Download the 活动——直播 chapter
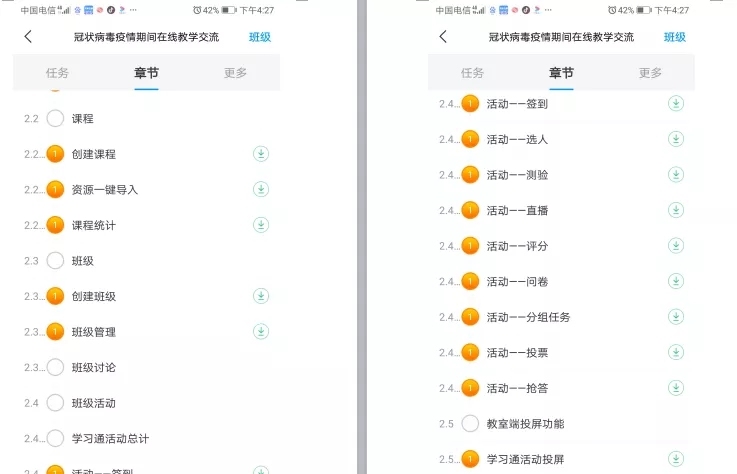 (676, 210)
